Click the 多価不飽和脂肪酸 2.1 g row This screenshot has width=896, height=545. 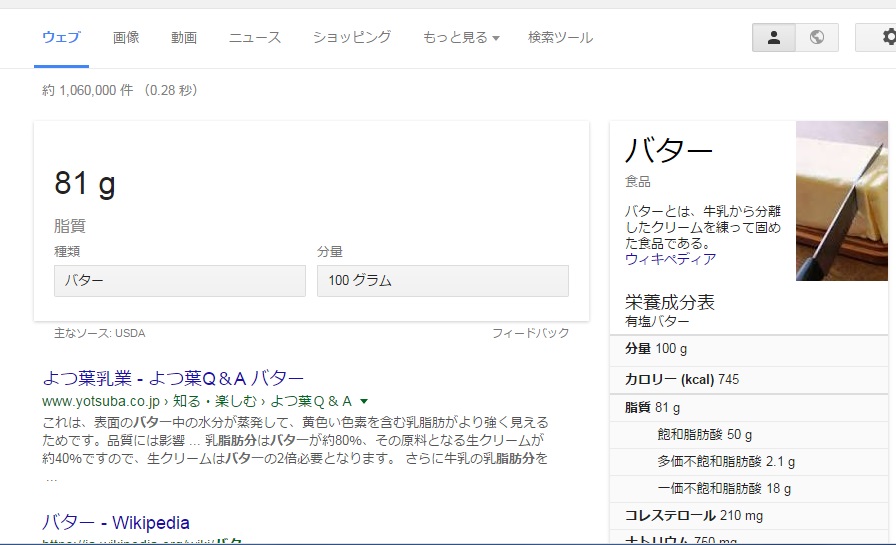[x=749, y=462]
